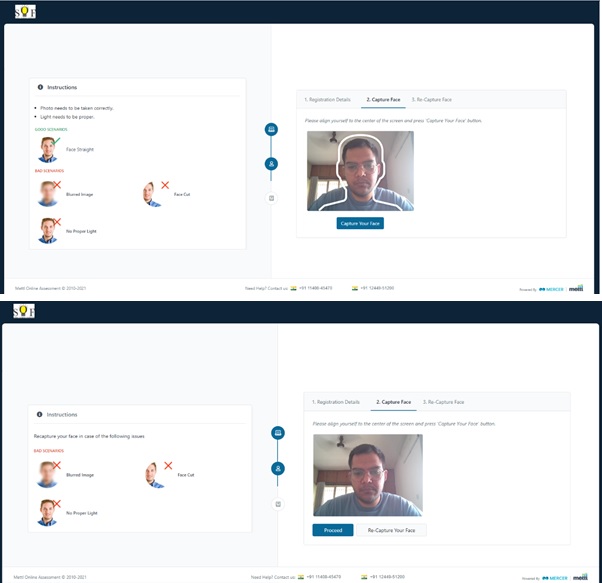Select Capture Face tab in the Proceed button panel
The height and width of the screenshot is (583, 602).
(393, 402)
